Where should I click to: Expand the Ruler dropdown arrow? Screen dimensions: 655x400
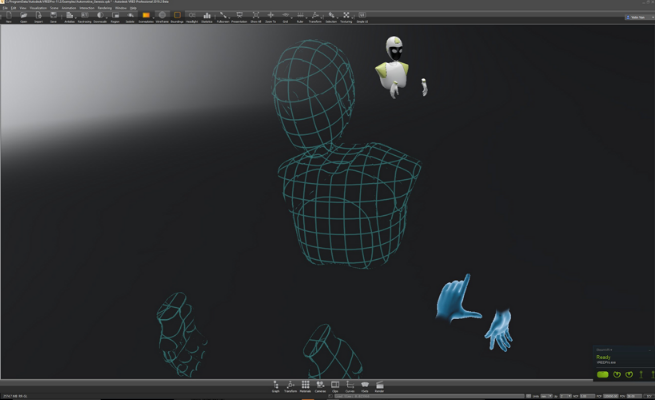click(x=306, y=18)
